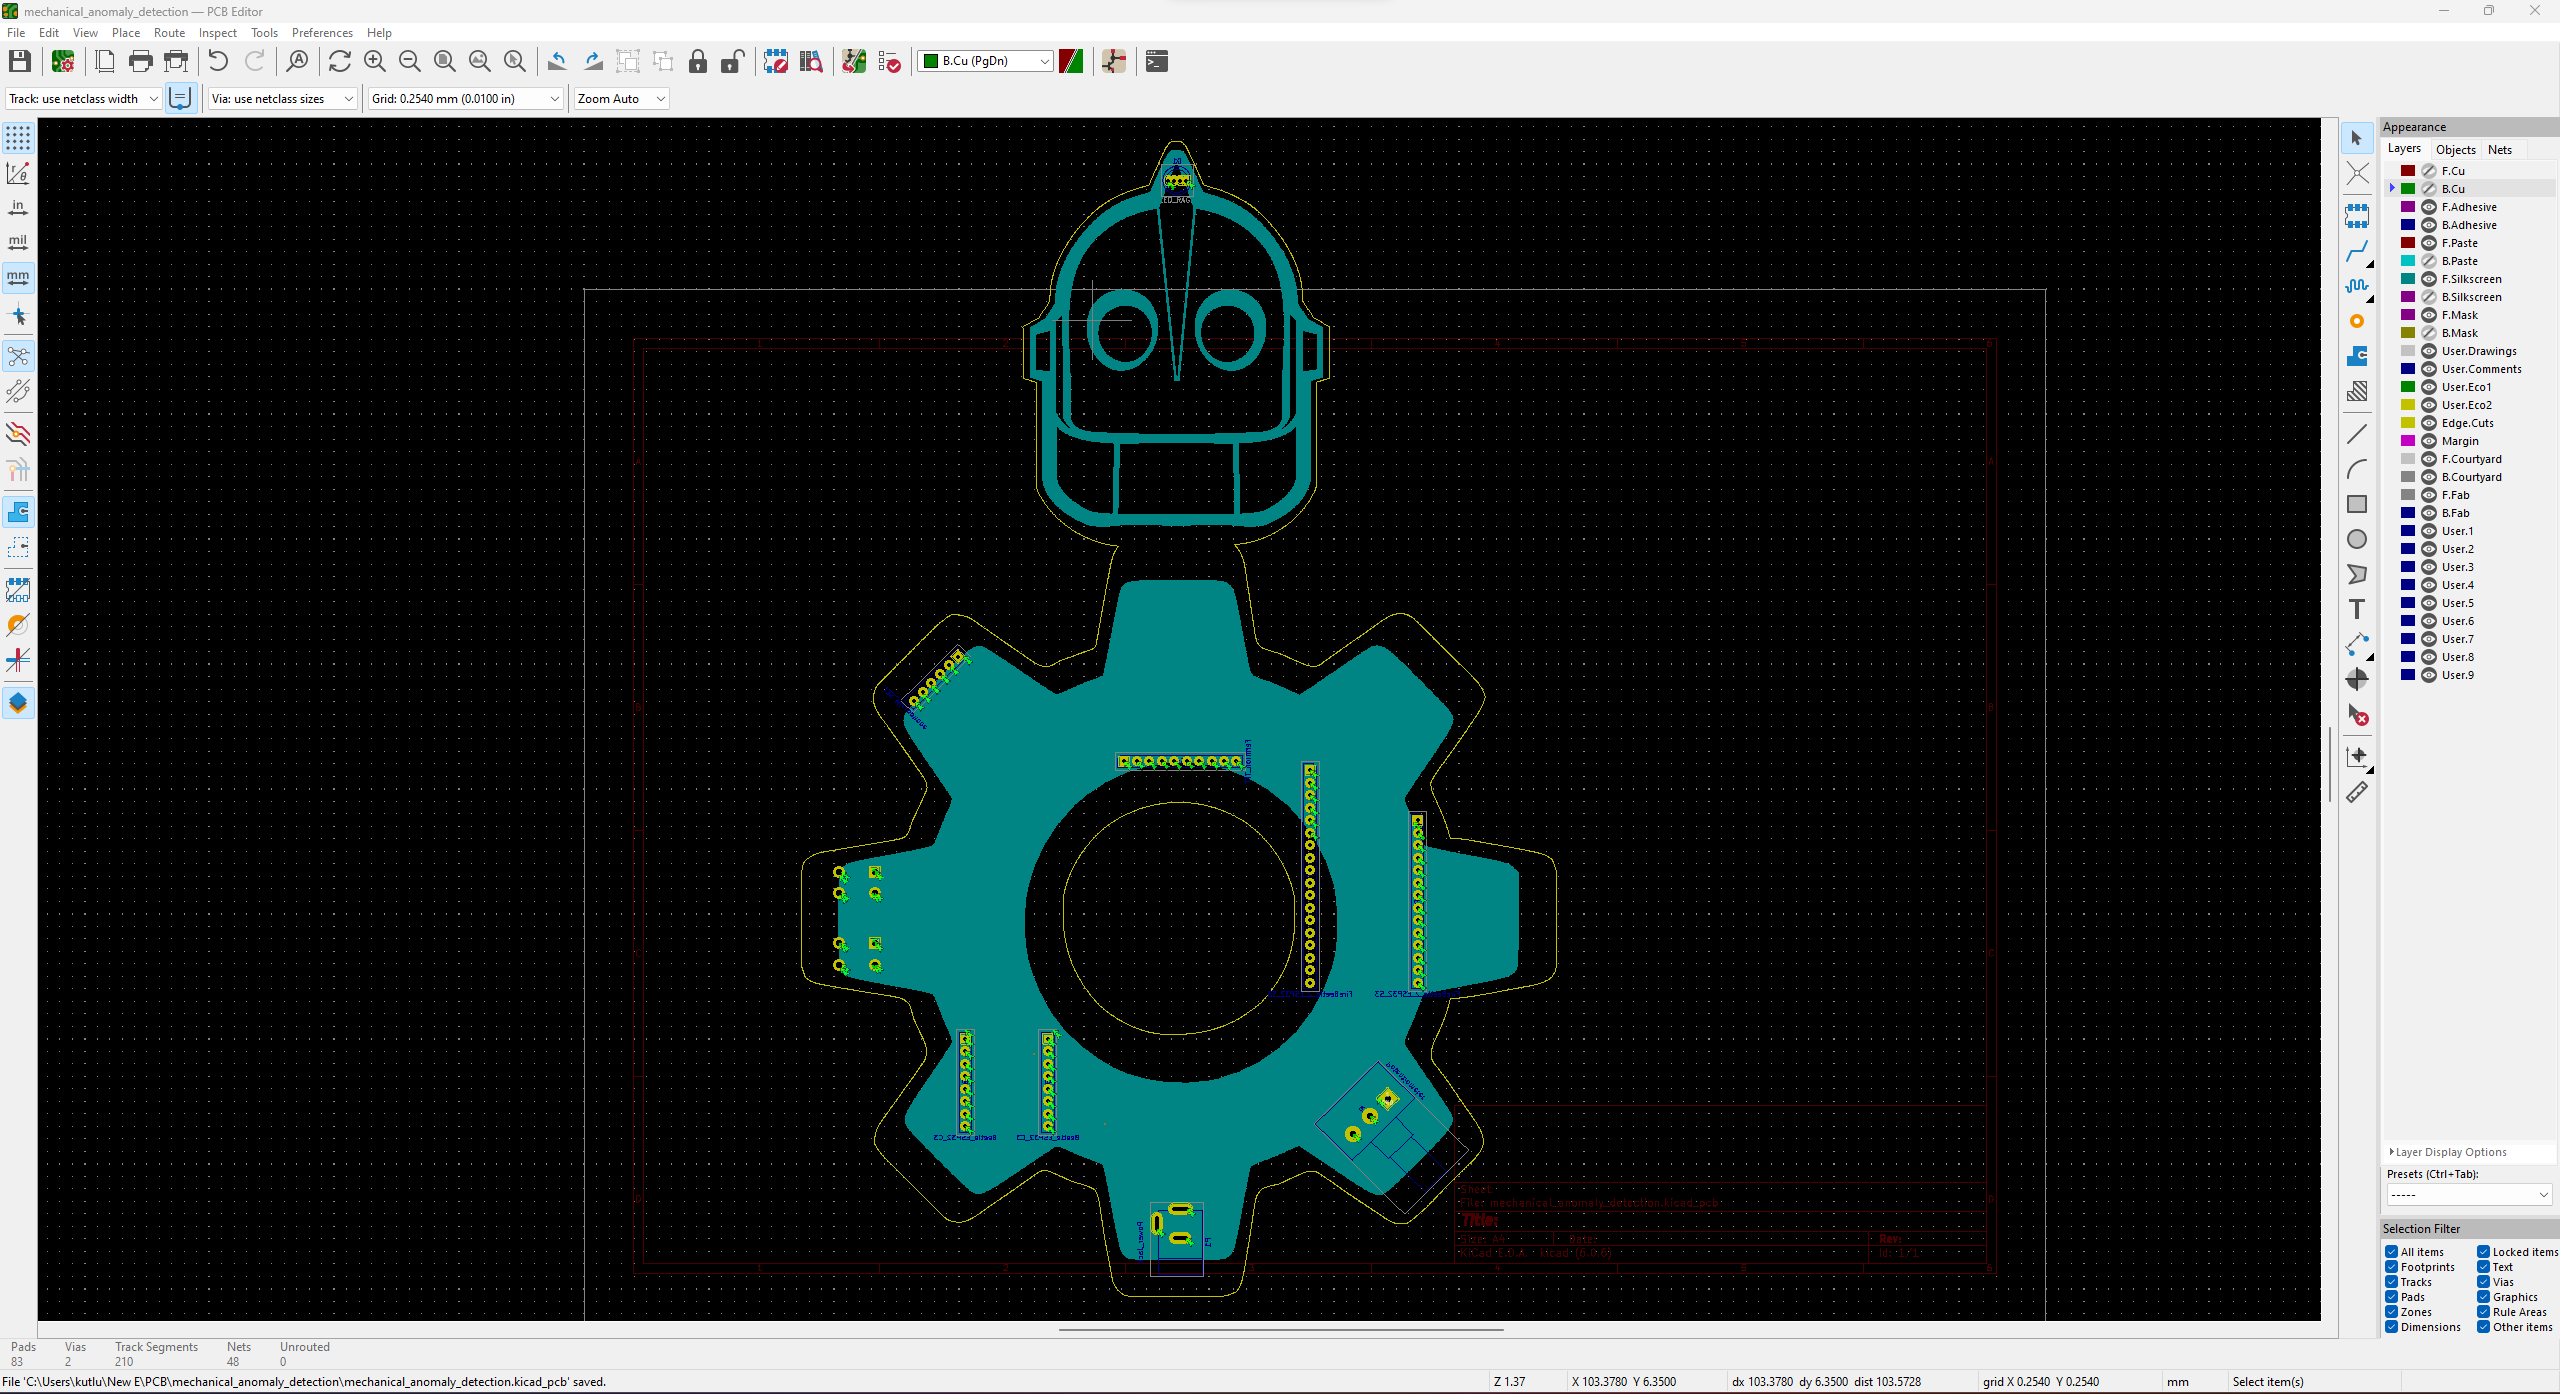Image resolution: width=2560 pixels, height=1394 pixels.
Task: Click the Footprints checkbox in Selection Filter
Action: click(2390, 1267)
